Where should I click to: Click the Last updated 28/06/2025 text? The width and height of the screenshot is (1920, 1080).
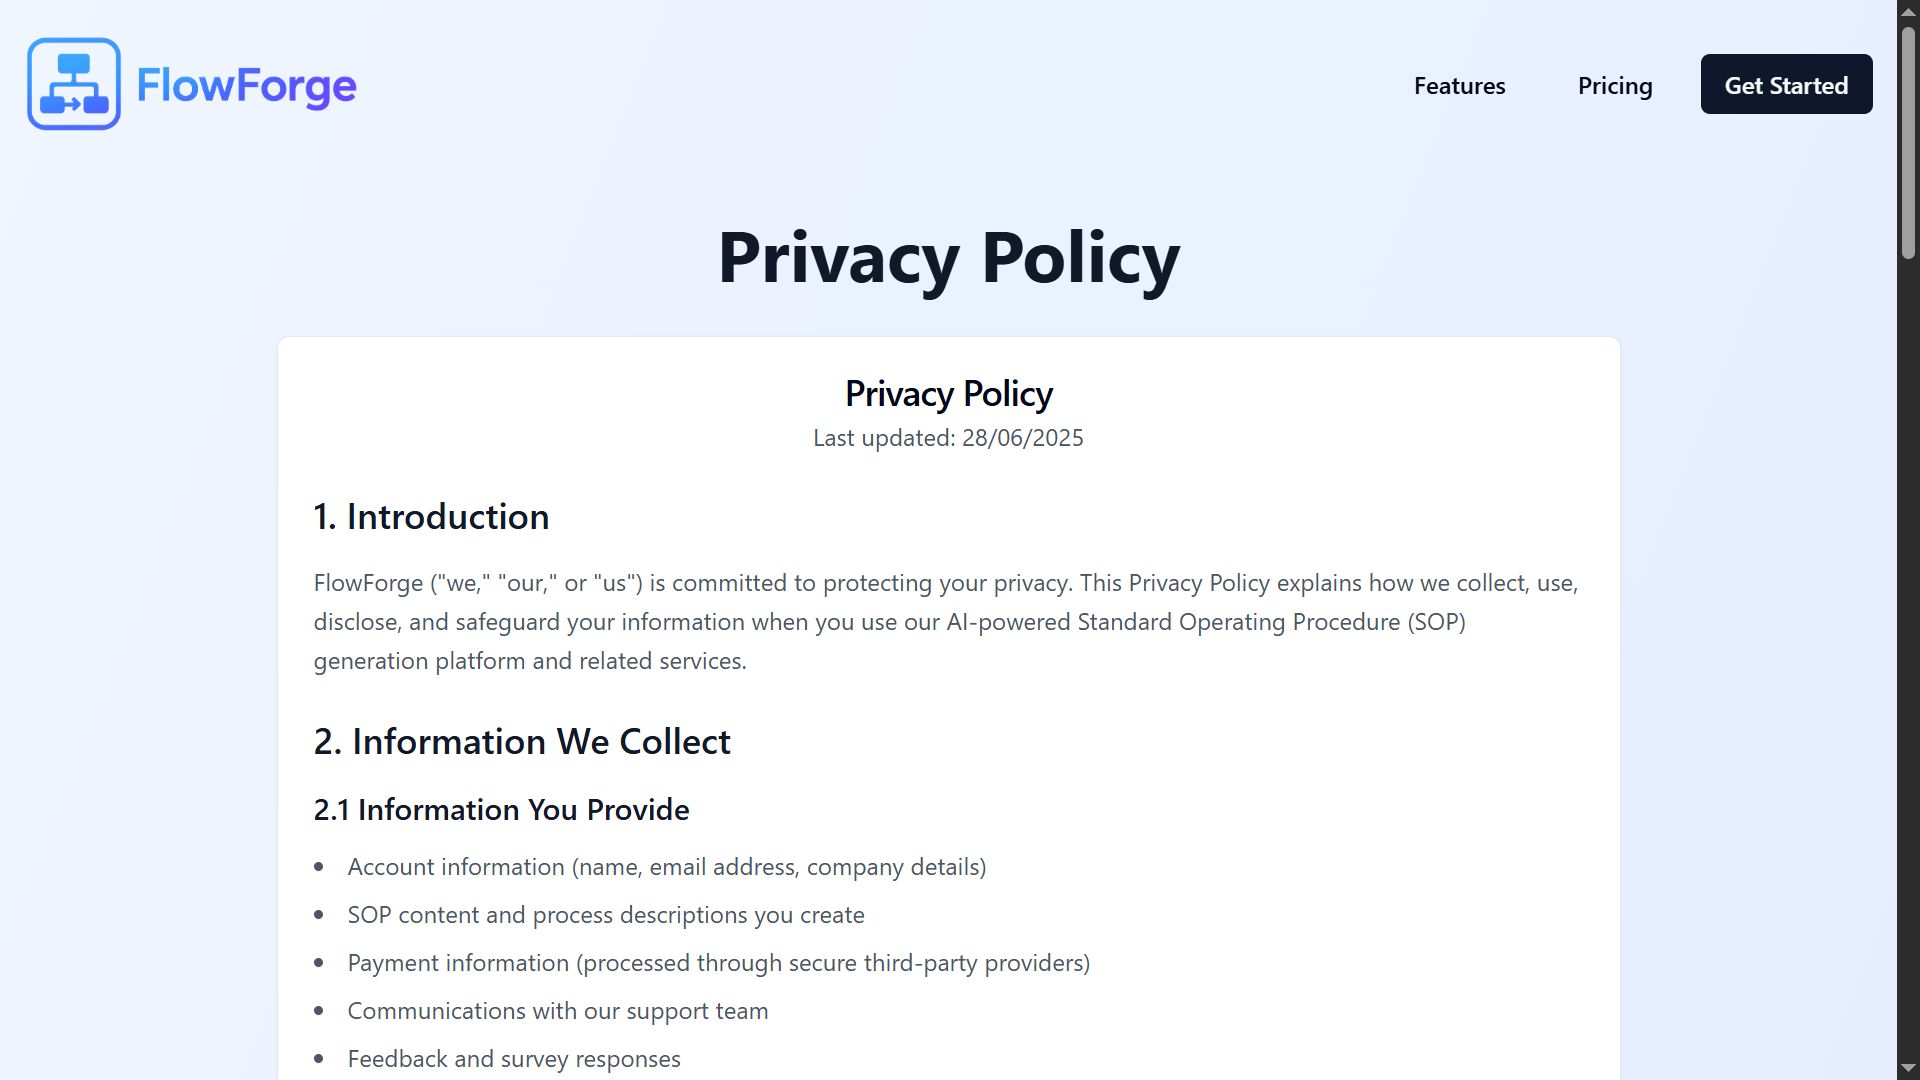coord(948,438)
